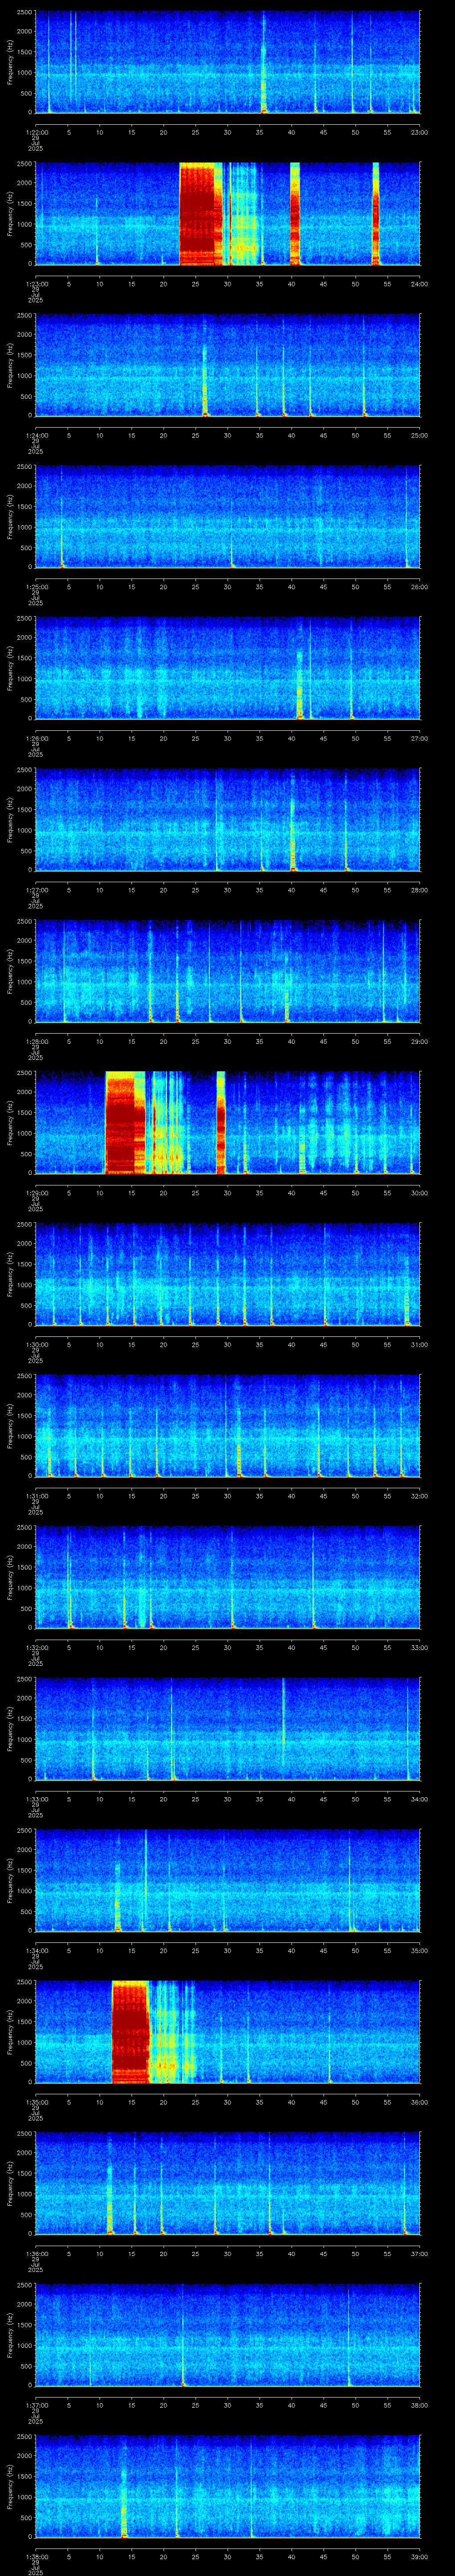Screen dimensions: 455x2576
Task: Open the 1:27:00 spectrogram panel
Action: (227, 819)
